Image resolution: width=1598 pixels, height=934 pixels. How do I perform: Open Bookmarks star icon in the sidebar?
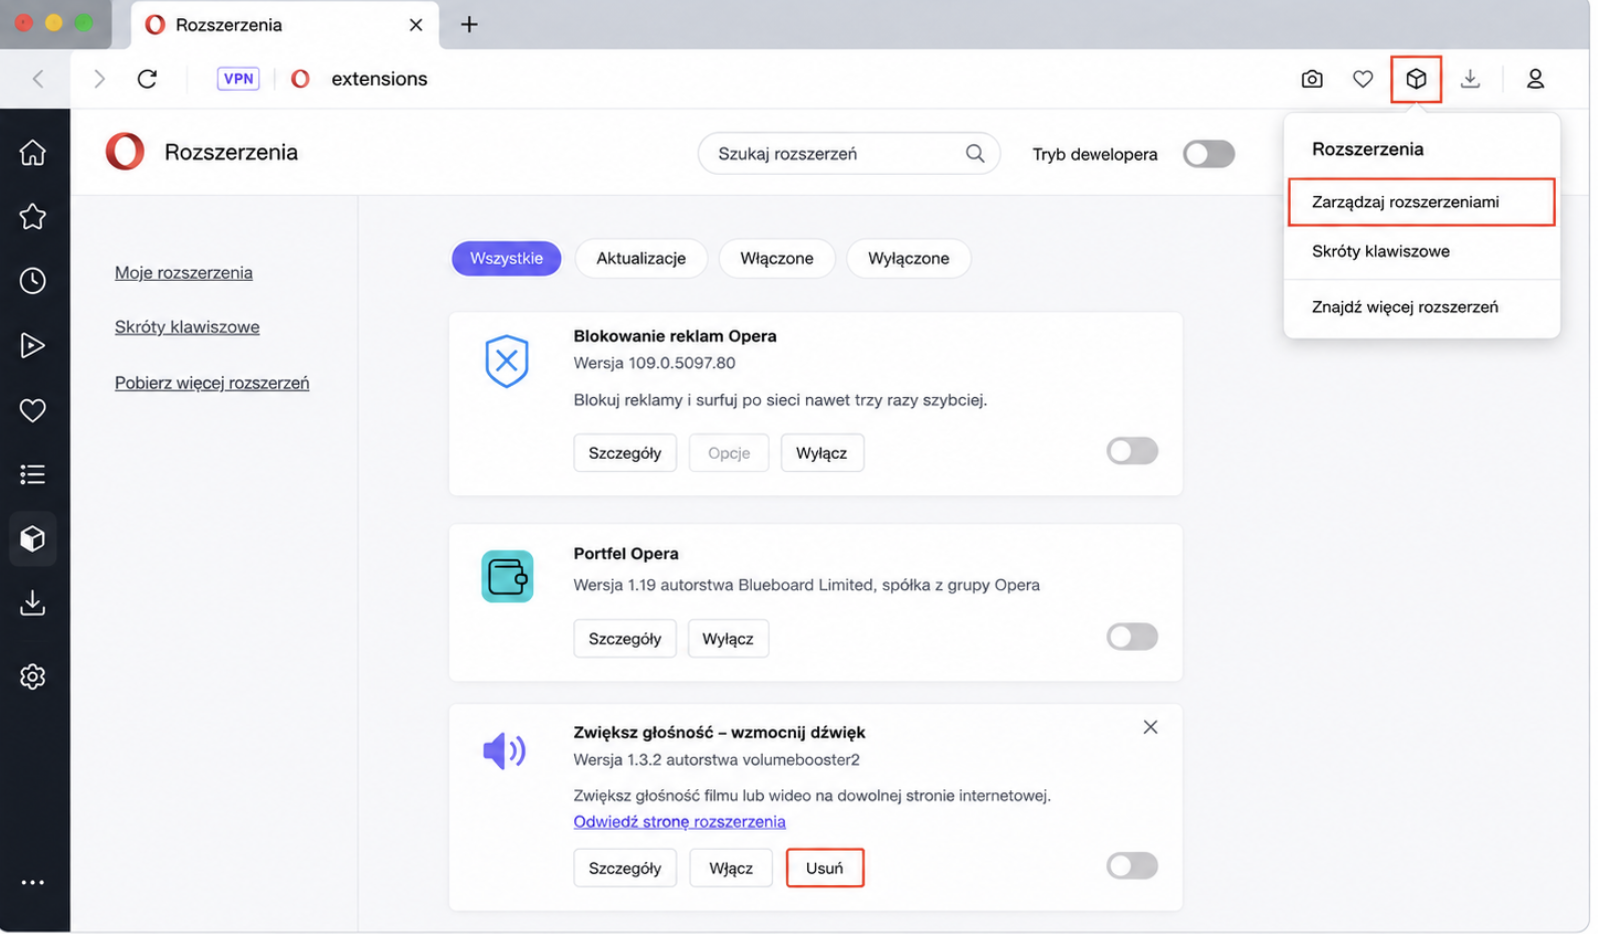(x=33, y=217)
